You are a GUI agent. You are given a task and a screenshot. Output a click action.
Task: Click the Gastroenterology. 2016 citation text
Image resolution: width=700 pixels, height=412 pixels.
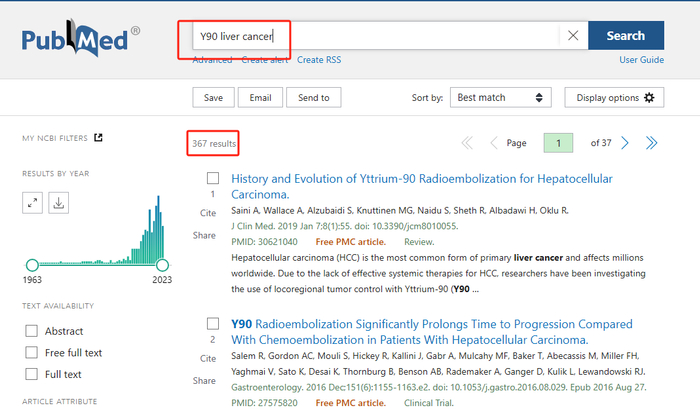tap(438, 387)
